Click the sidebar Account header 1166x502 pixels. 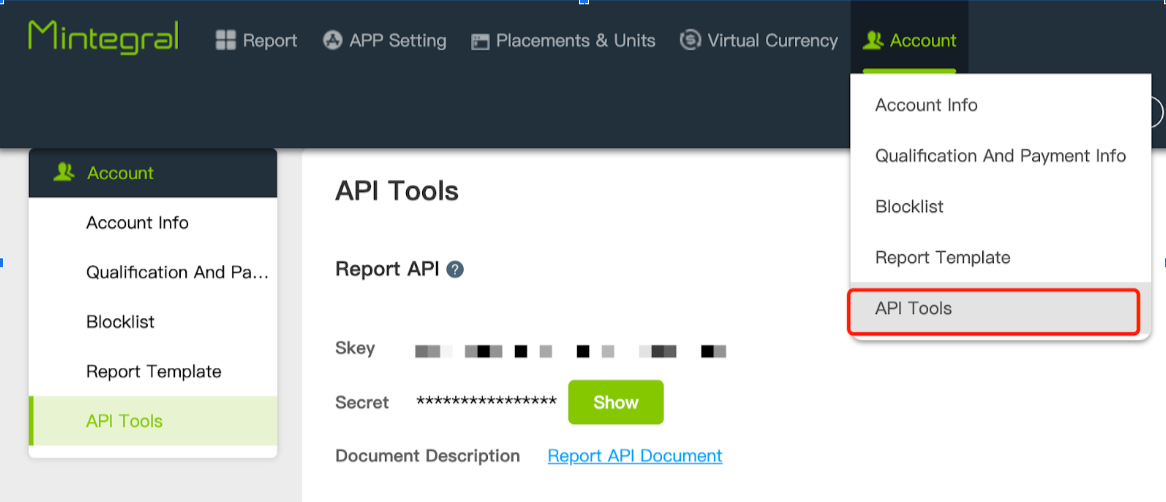153,173
